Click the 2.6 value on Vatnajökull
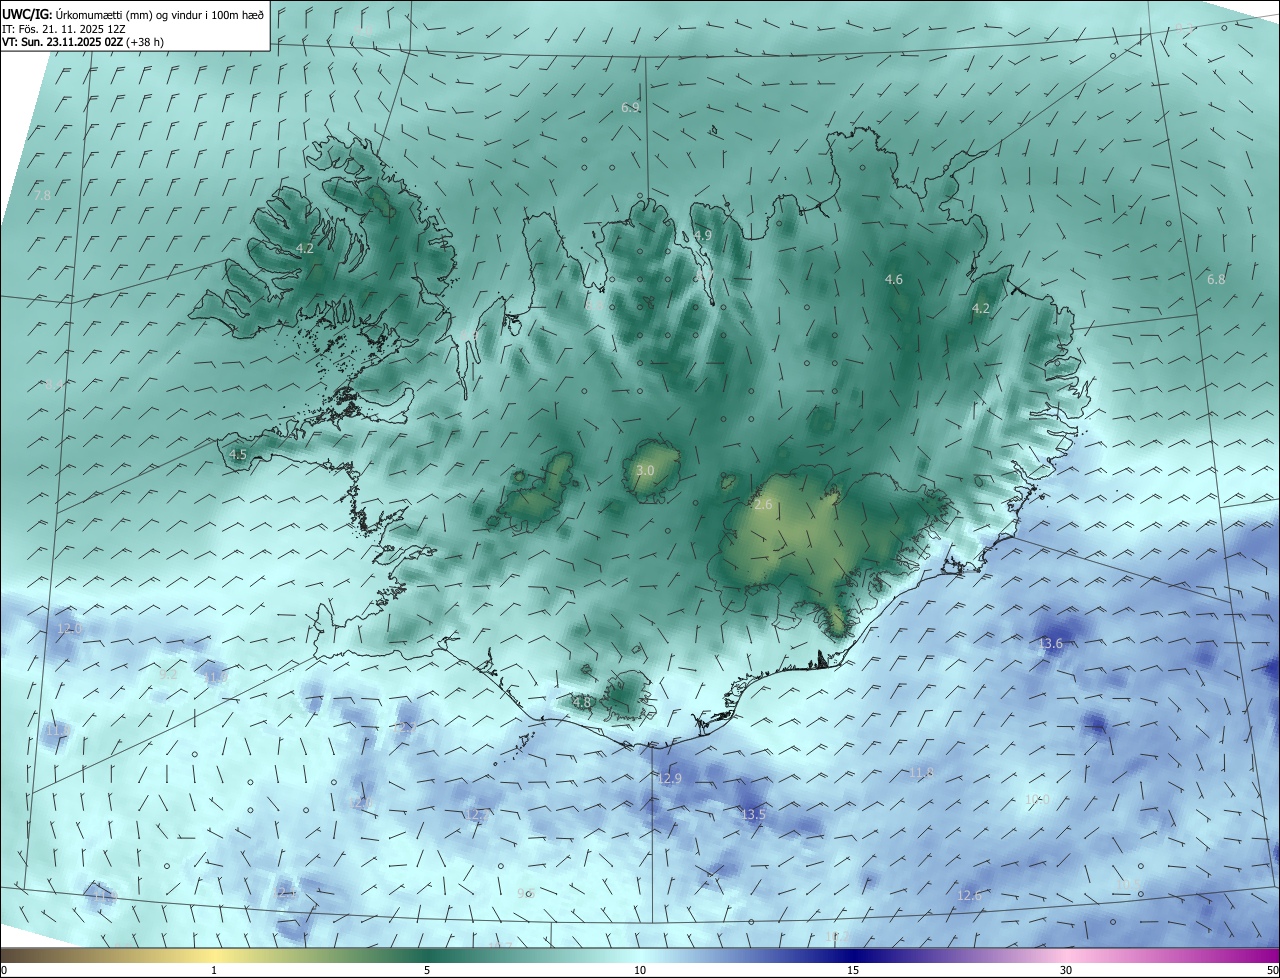The image size is (1280, 978). [x=763, y=505]
